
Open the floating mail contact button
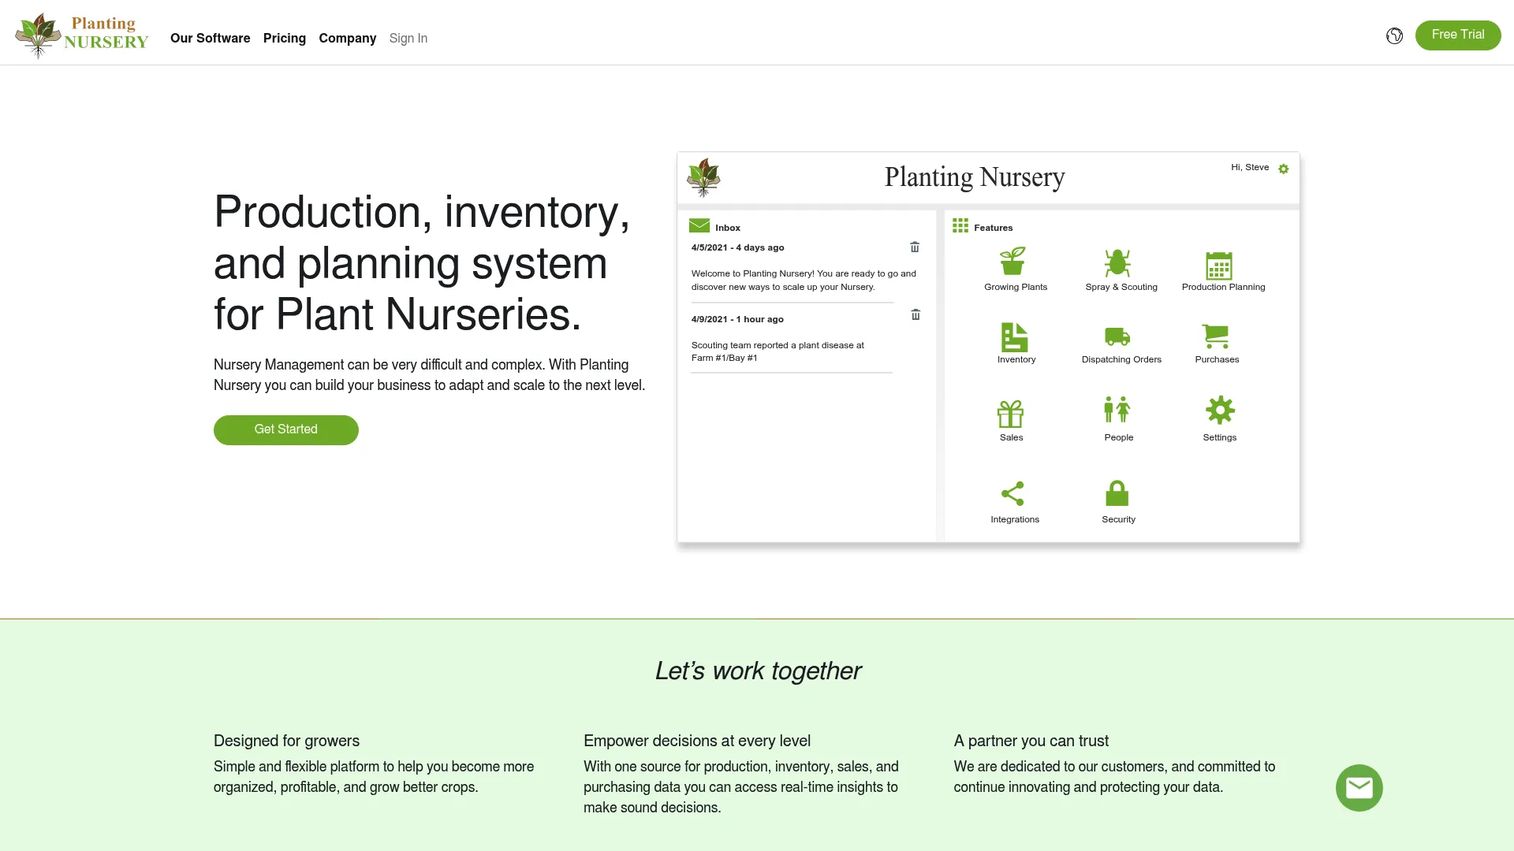[x=1359, y=788]
